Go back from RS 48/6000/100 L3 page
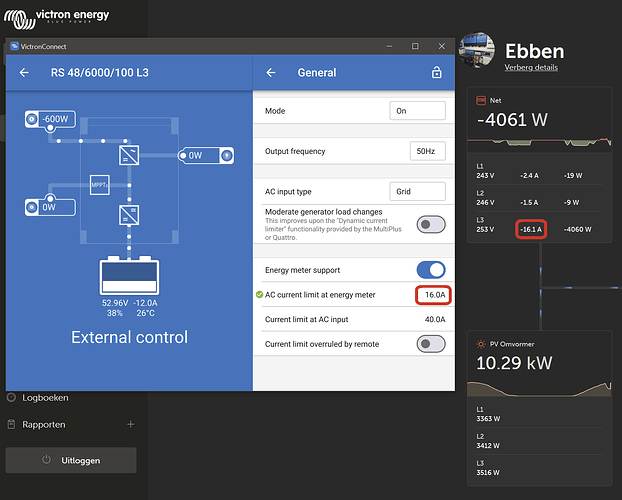The height and width of the screenshot is (500, 622). (24, 73)
